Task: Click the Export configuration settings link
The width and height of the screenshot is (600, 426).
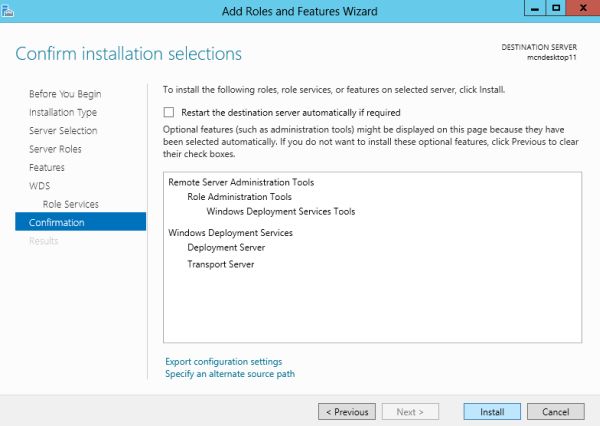Action: (x=223, y=362)
